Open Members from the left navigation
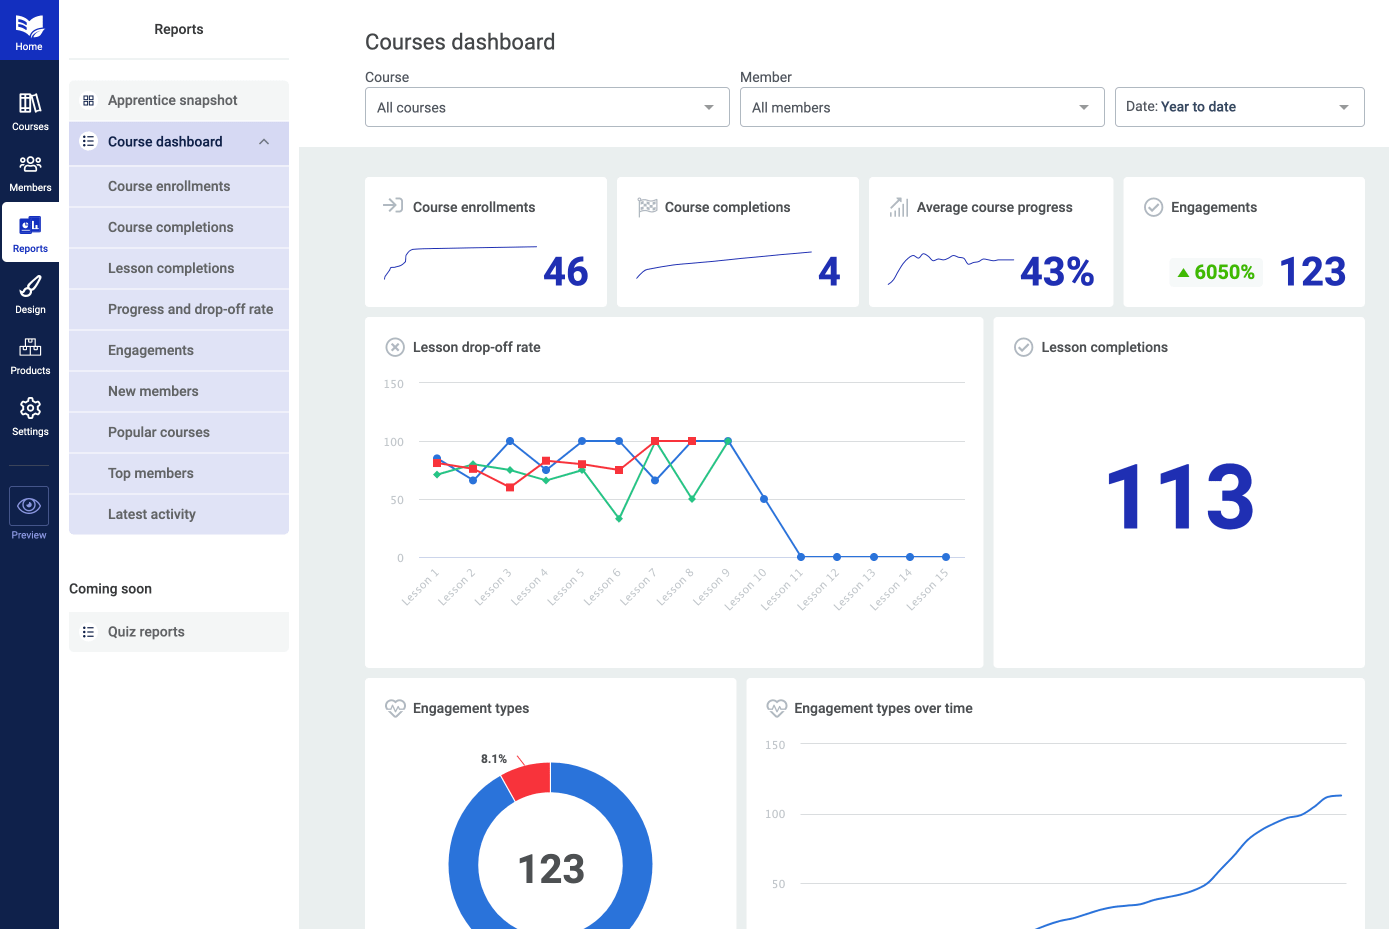 point(29,172)
